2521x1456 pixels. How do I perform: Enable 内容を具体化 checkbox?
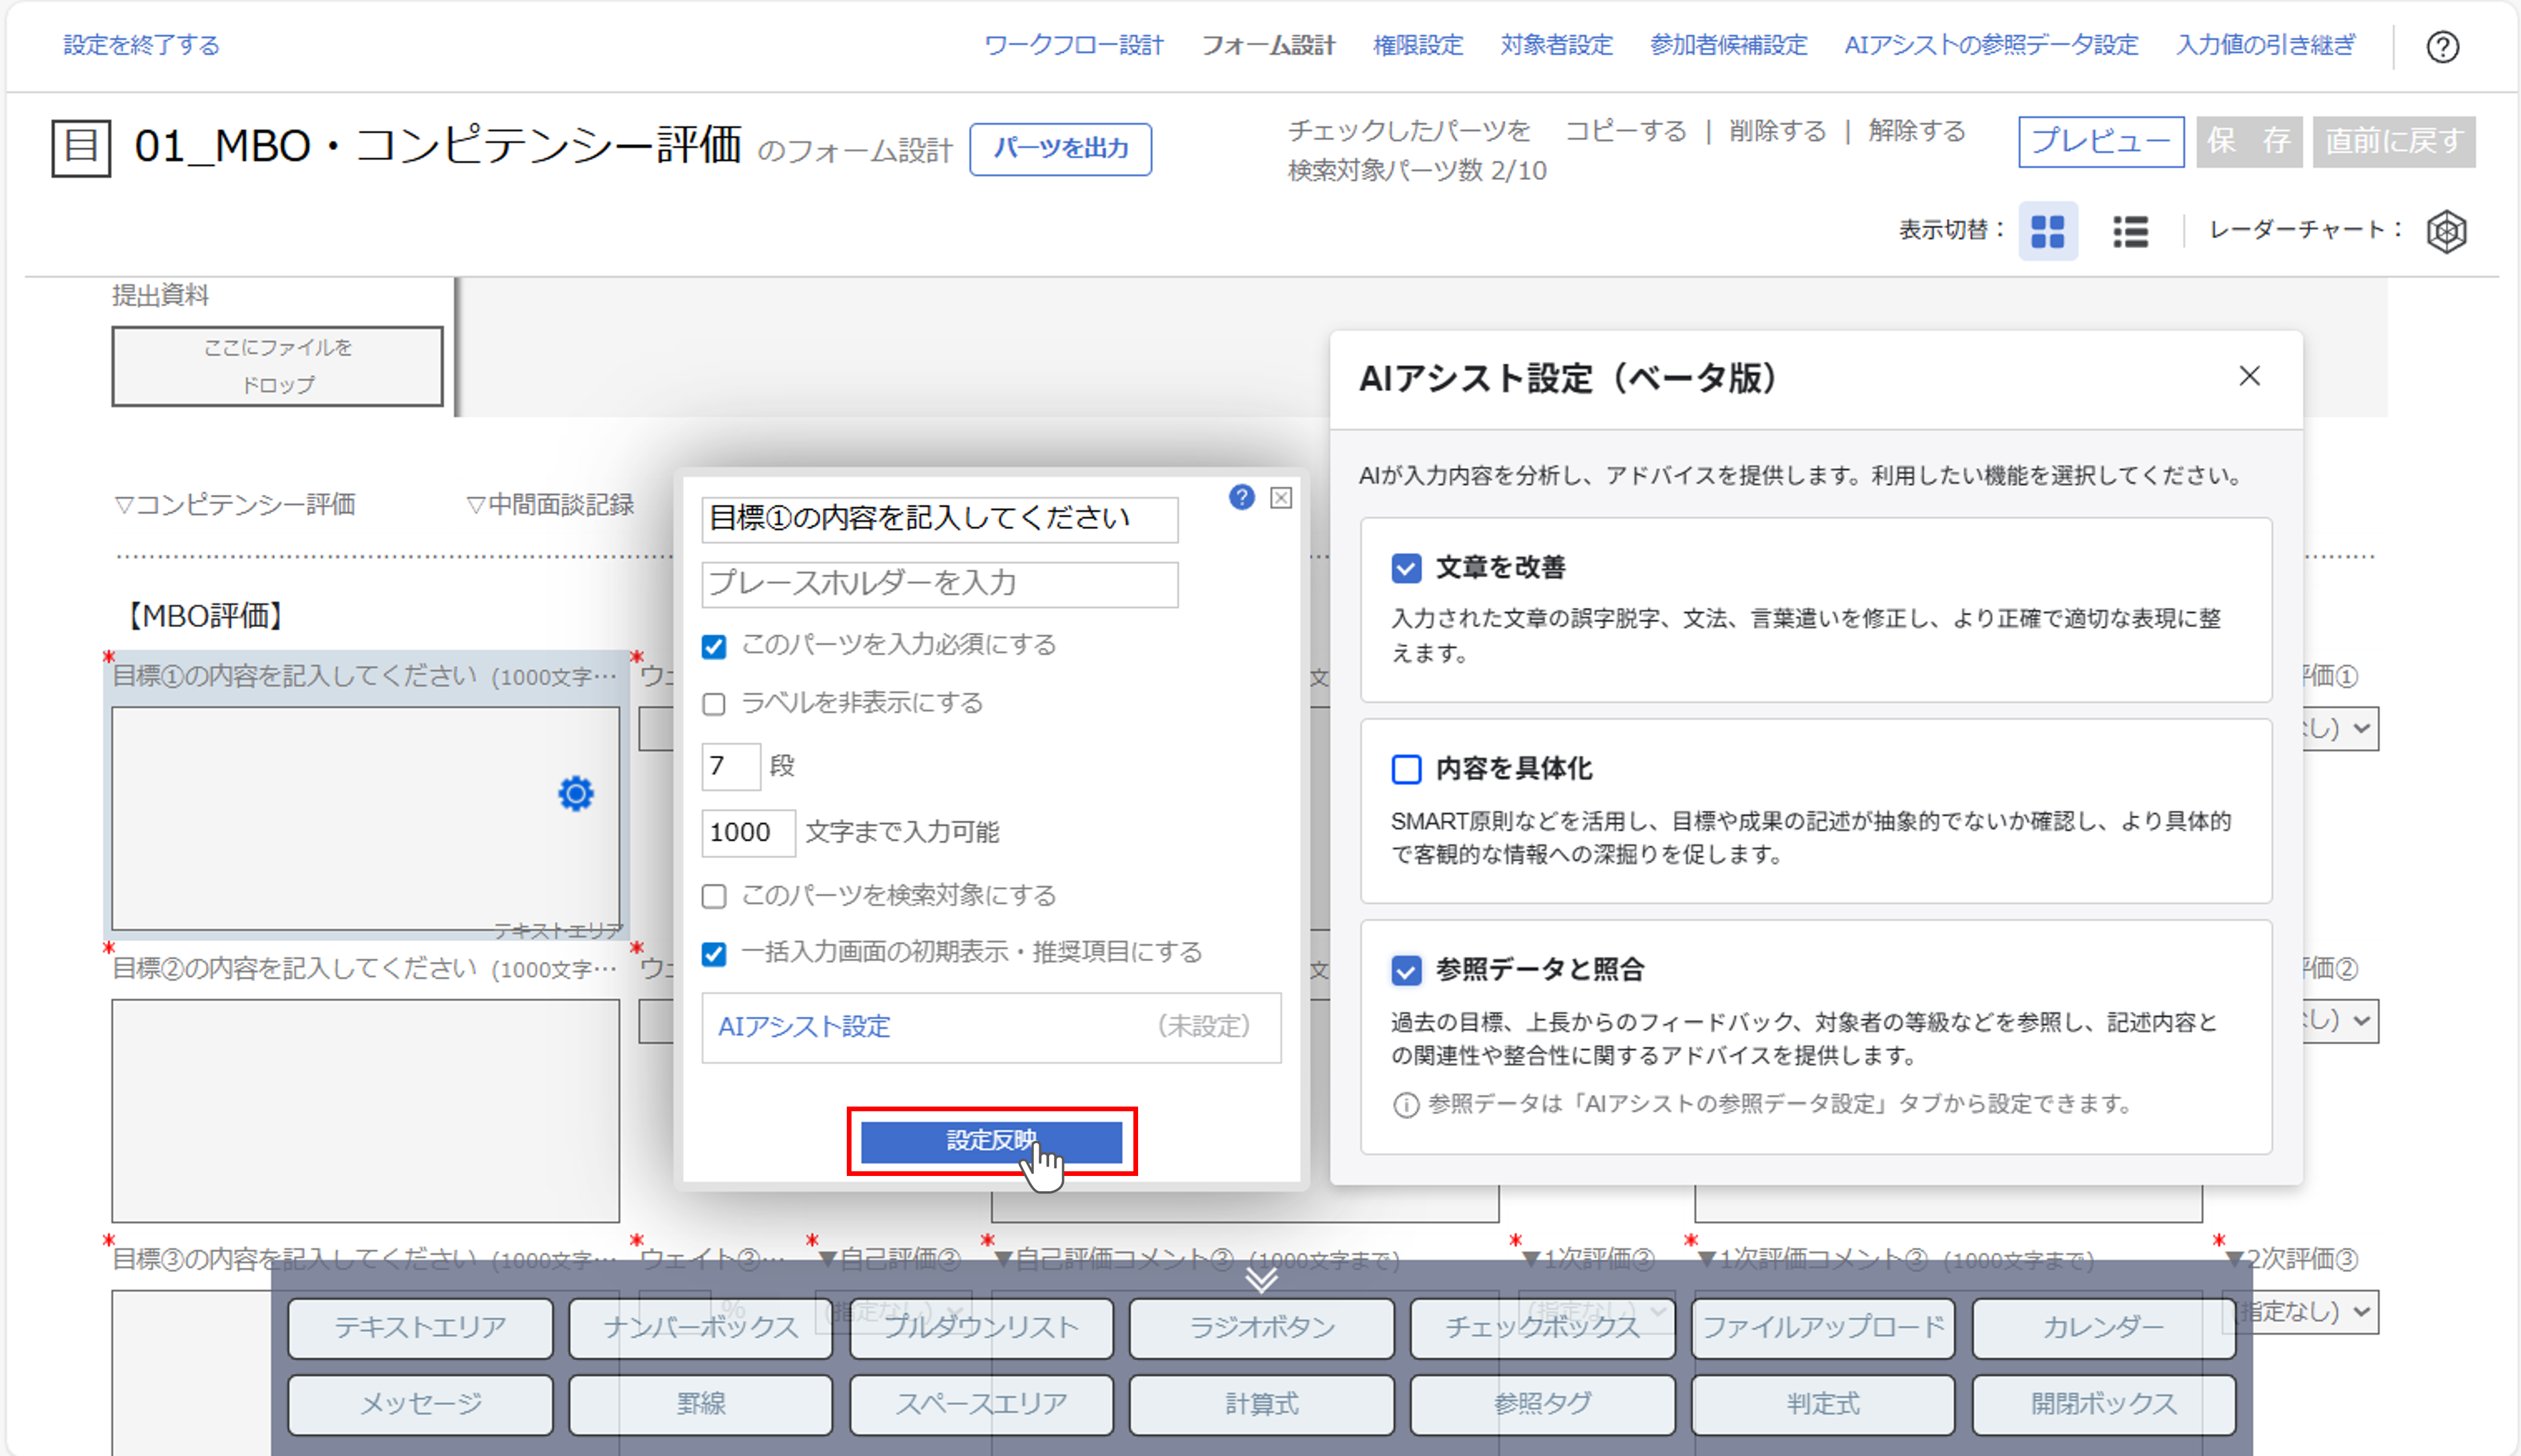[x=1406, y=769]
